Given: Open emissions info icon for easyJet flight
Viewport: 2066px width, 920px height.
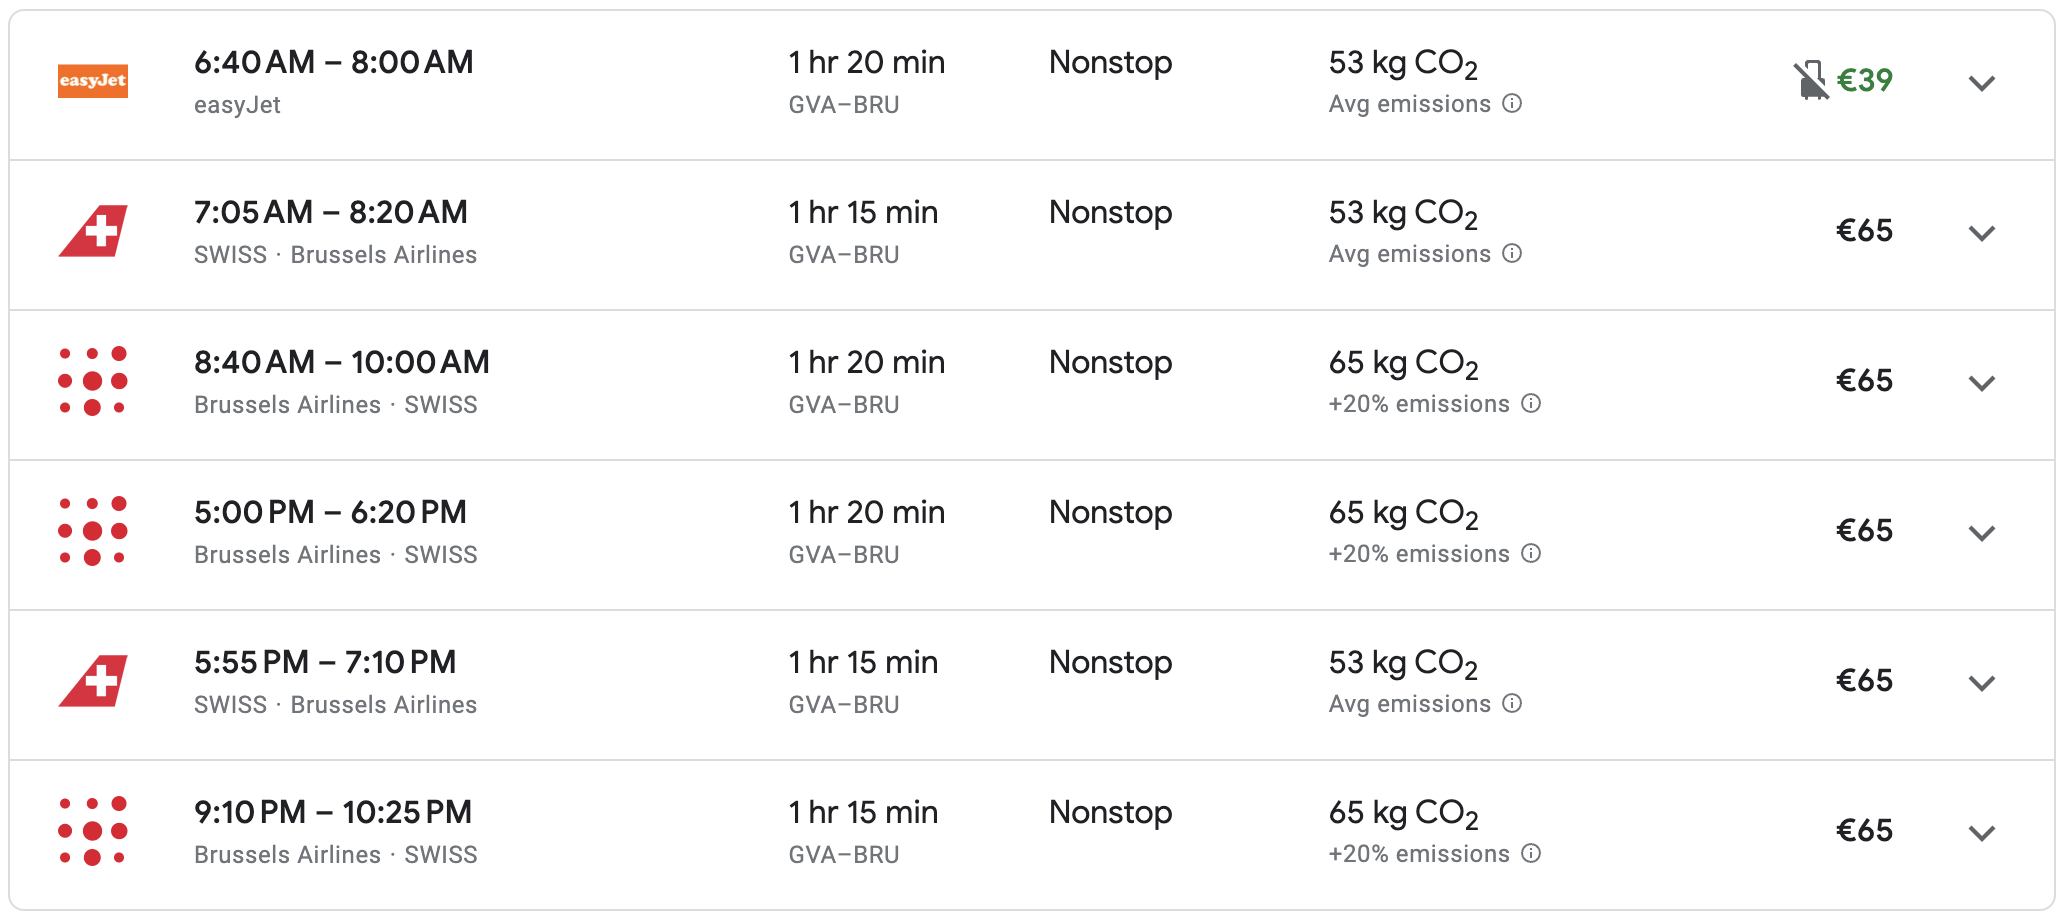Looking at the screenshot, I should click(1512, 103).
